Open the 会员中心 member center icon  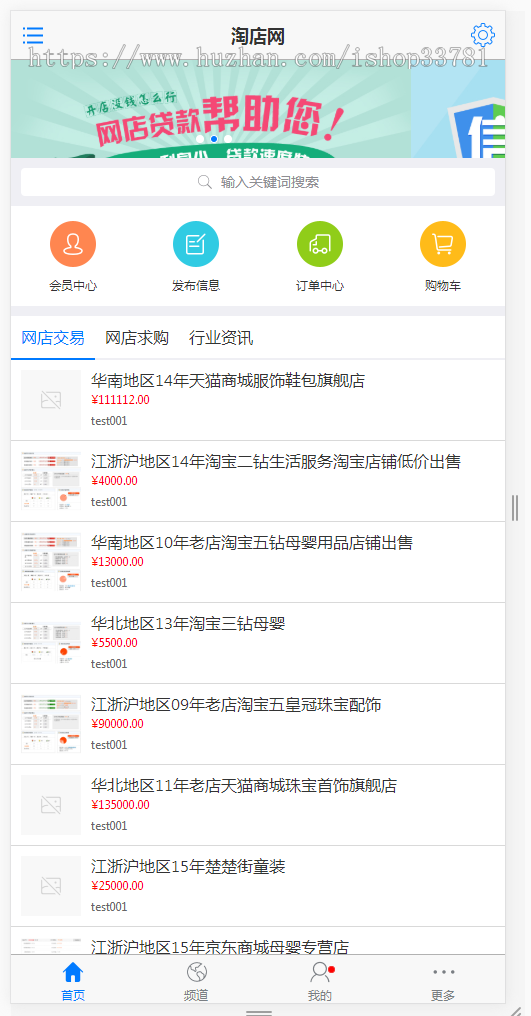73,244
